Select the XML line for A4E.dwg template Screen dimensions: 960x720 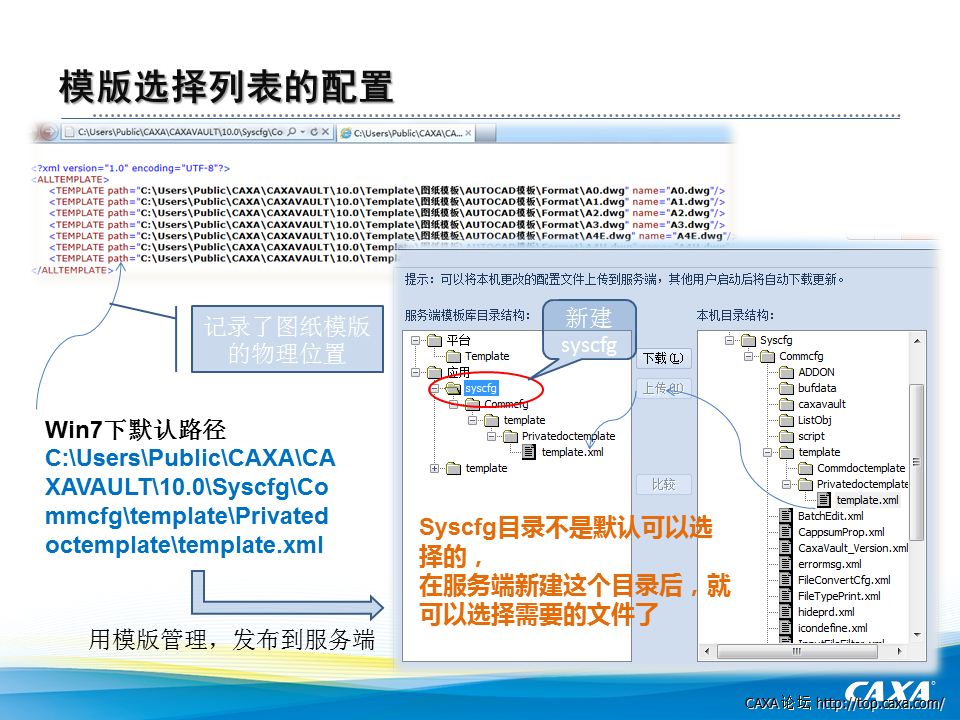click(x=391, y=236)
